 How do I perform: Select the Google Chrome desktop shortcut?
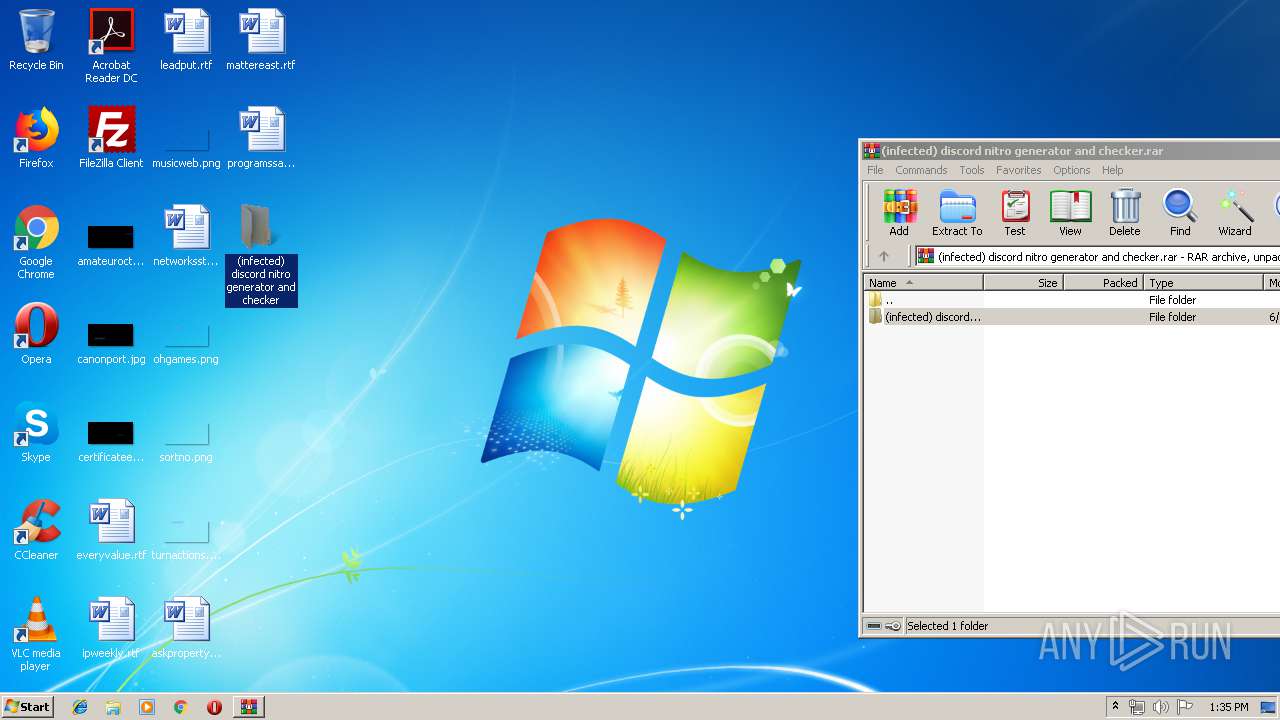click(x=36, y=242)
